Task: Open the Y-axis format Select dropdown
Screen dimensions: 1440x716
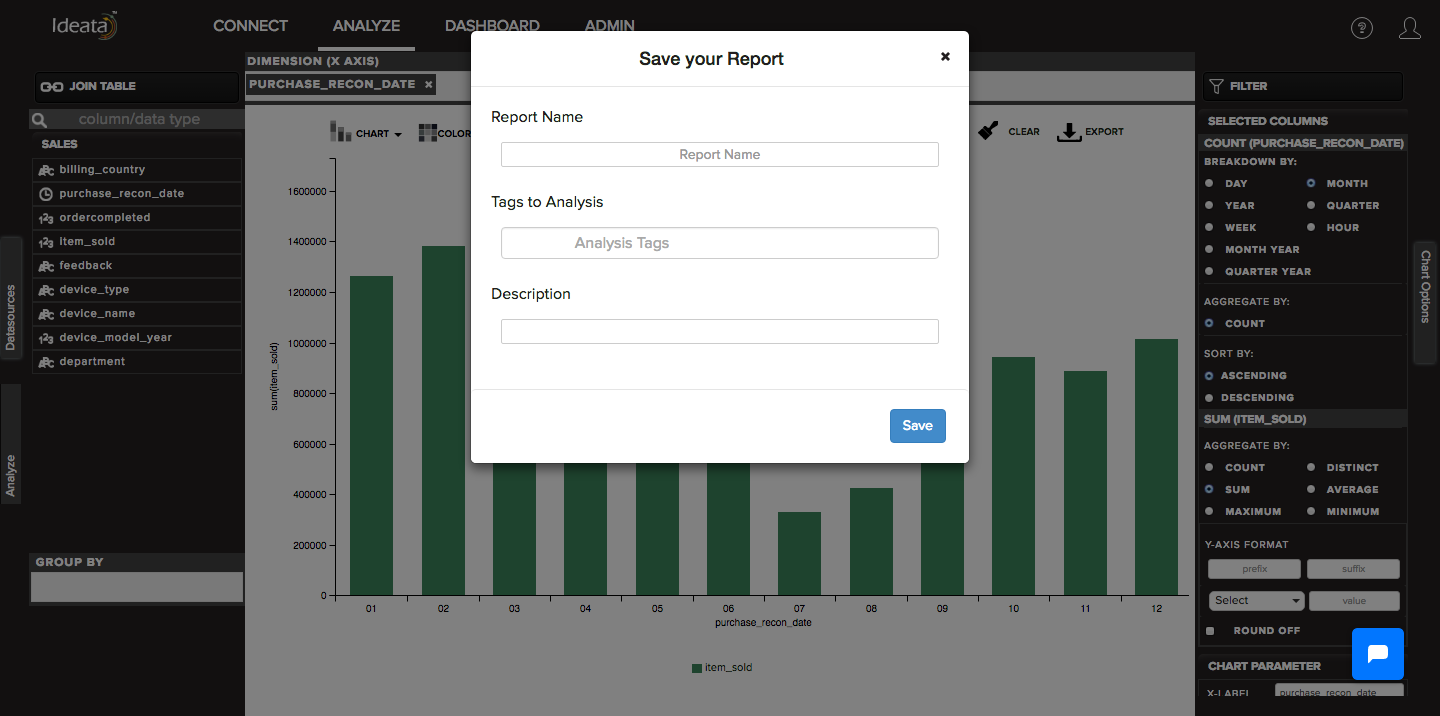Action: [x=1257, y=601]
